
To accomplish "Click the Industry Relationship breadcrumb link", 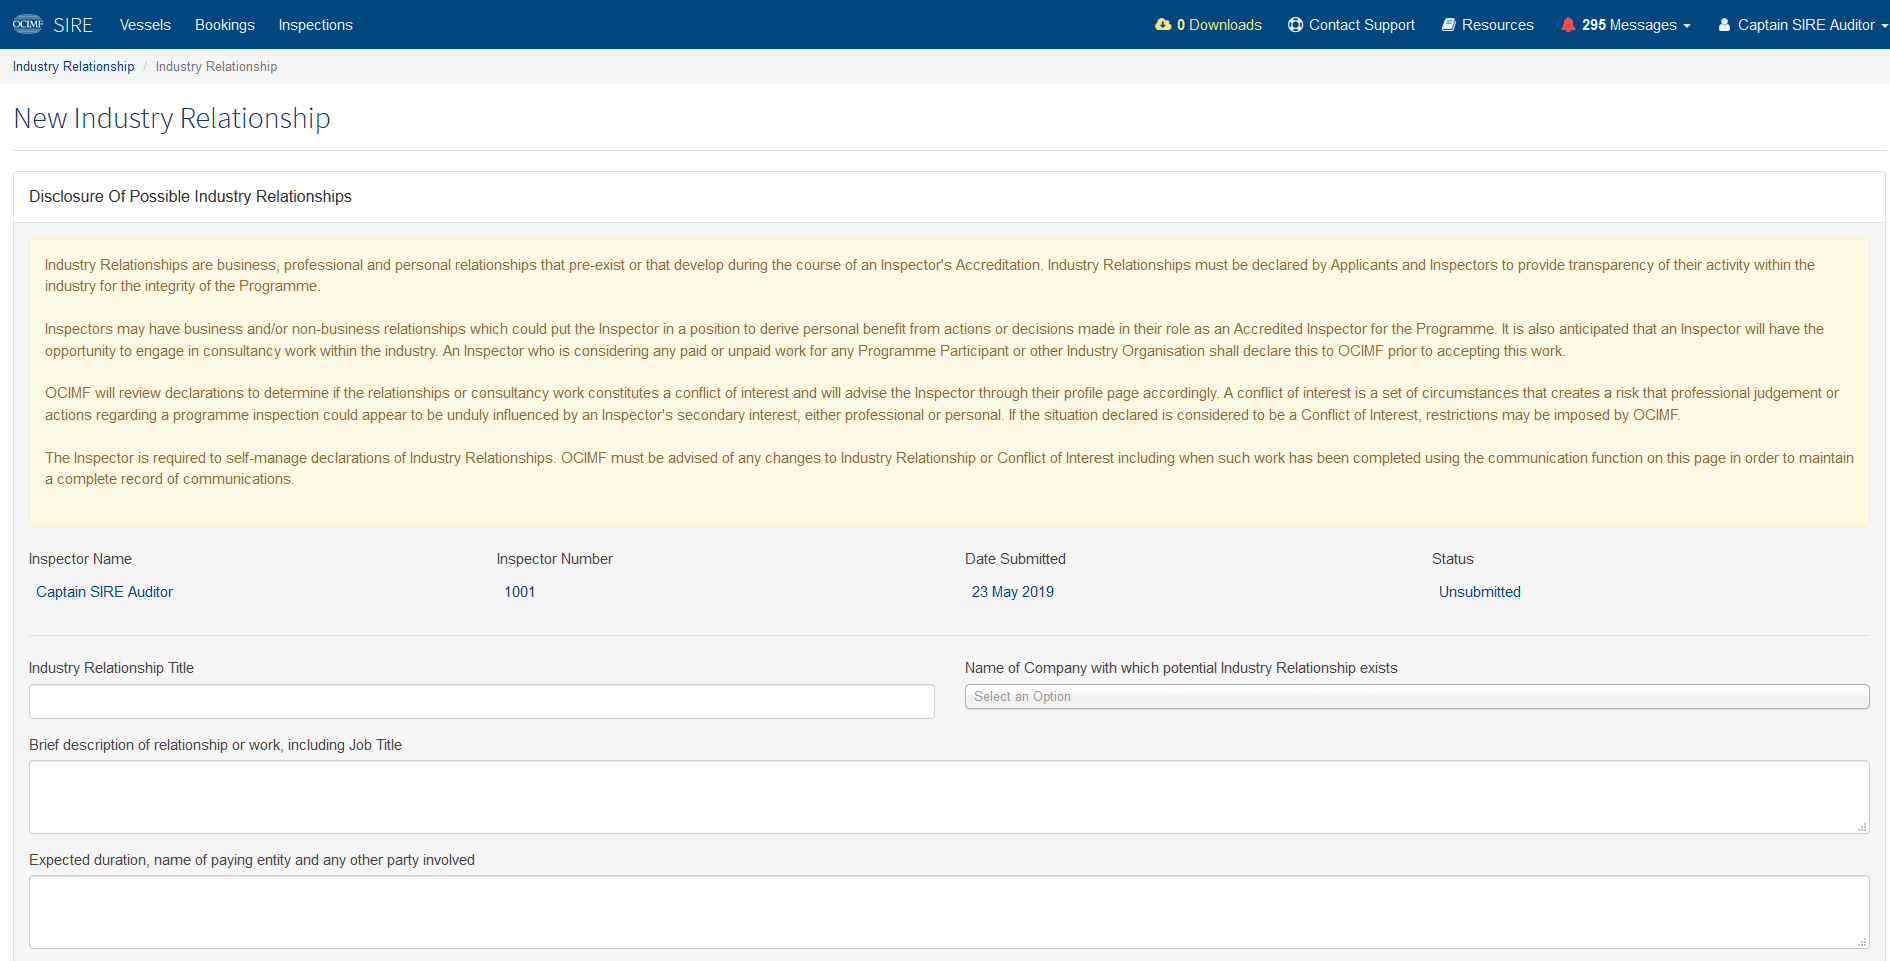I will [73, 66].
